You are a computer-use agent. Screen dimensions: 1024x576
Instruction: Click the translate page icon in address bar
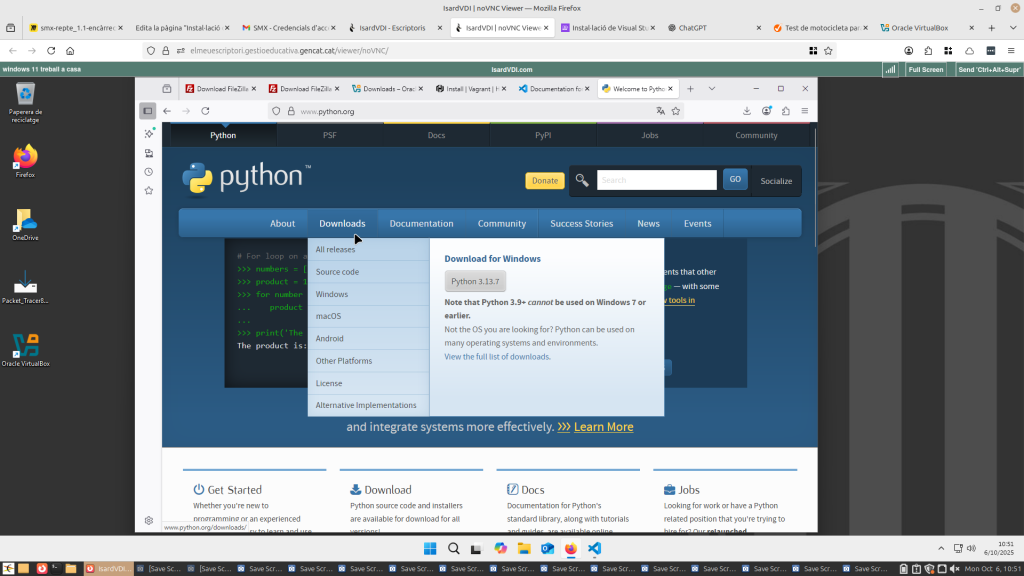click(659, 111)
